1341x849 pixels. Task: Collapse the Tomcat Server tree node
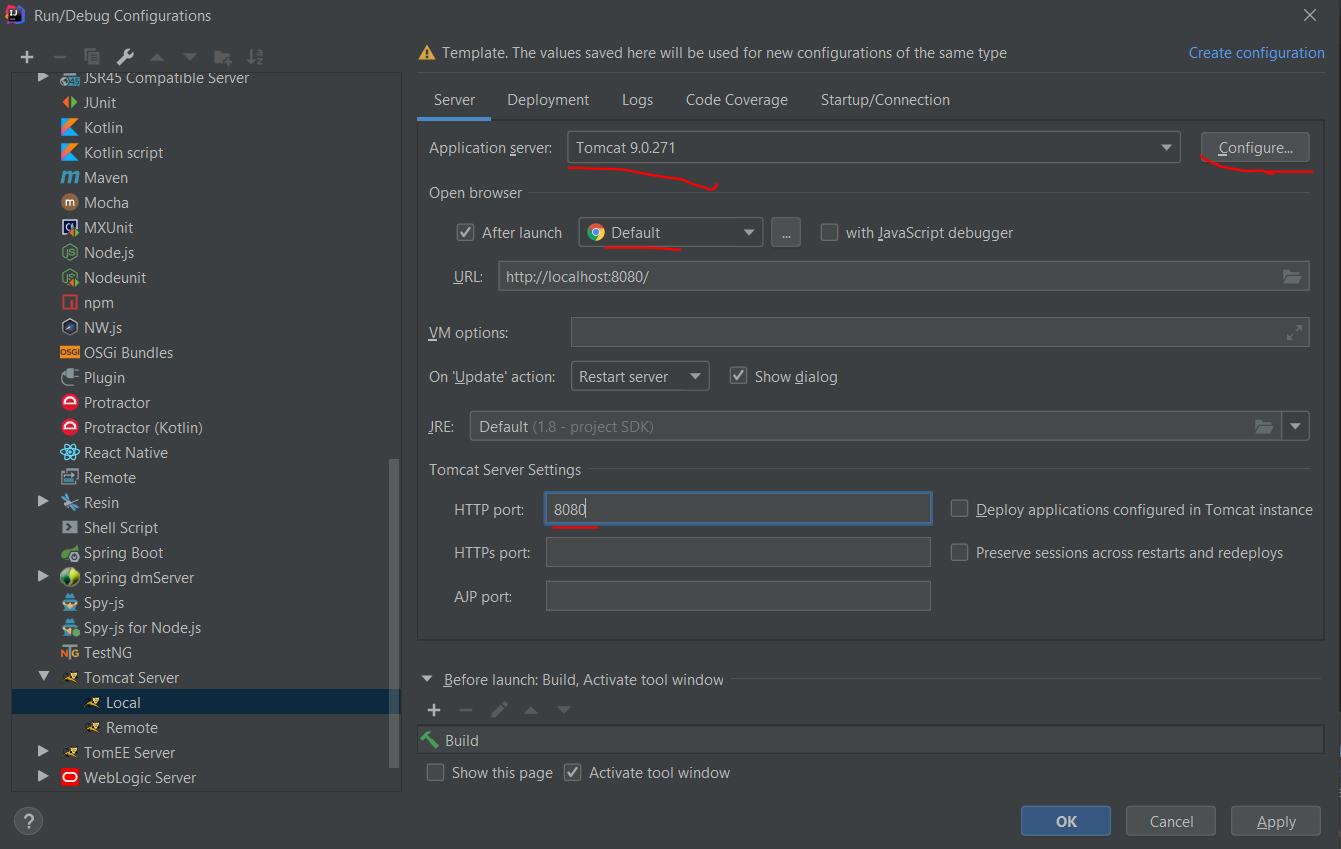click(x=43, y=676)
